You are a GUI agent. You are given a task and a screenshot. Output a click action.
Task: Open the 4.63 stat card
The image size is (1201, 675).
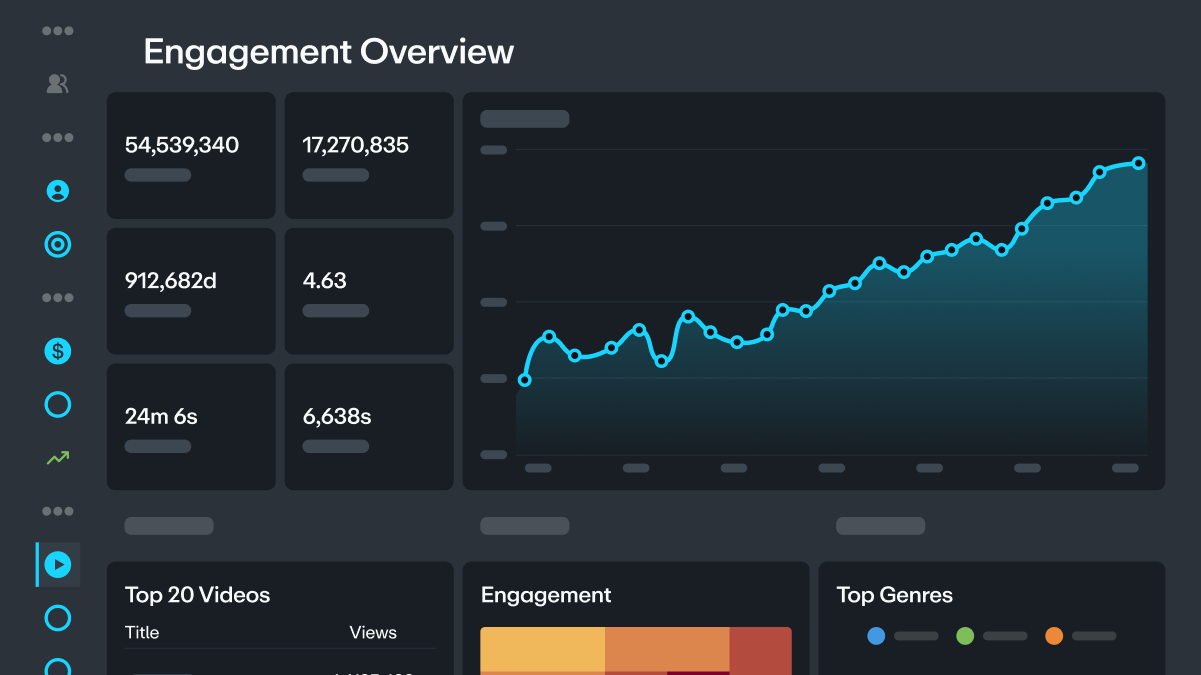pos(369,291)
